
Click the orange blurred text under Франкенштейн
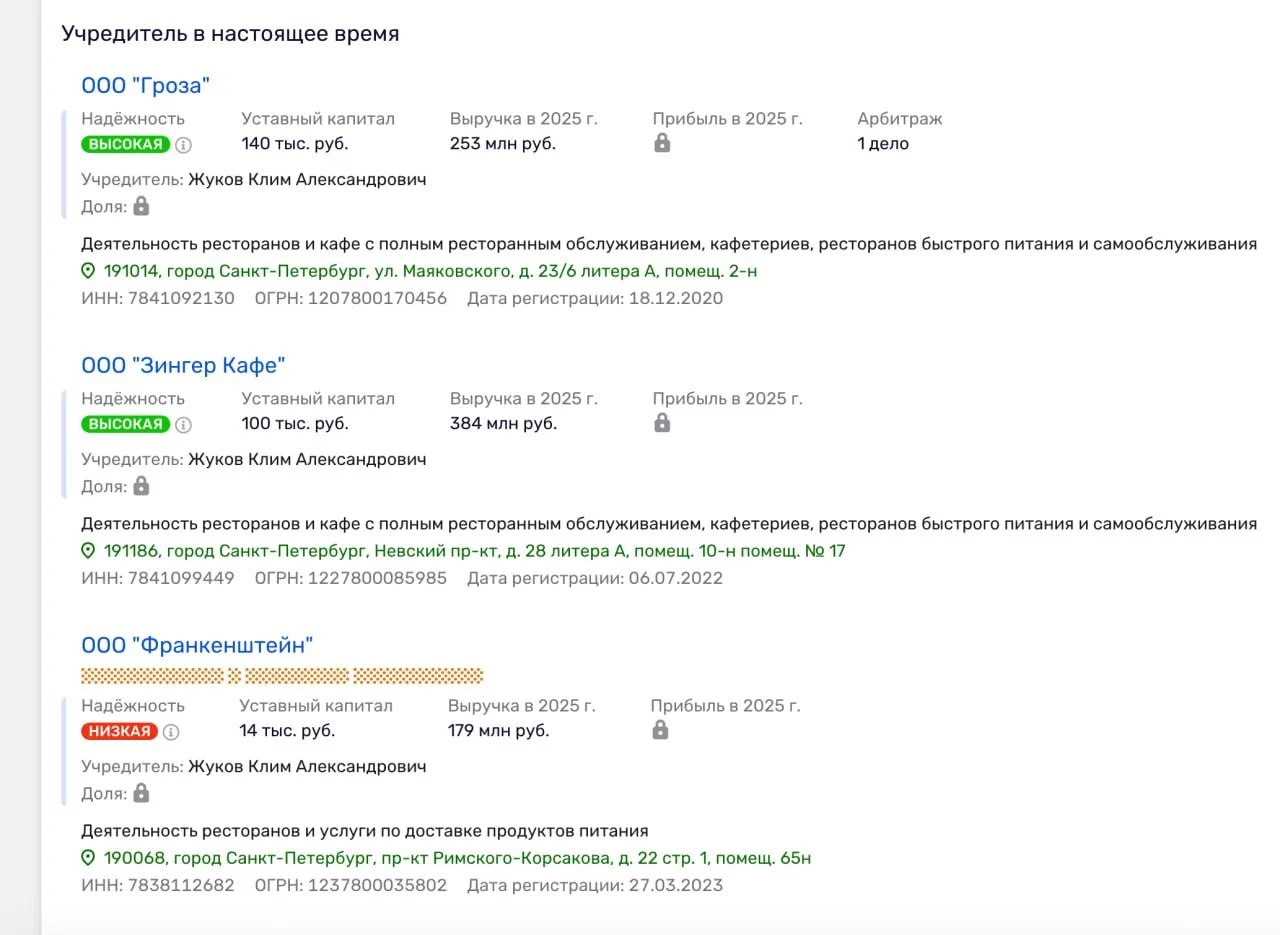click(282, 676)
